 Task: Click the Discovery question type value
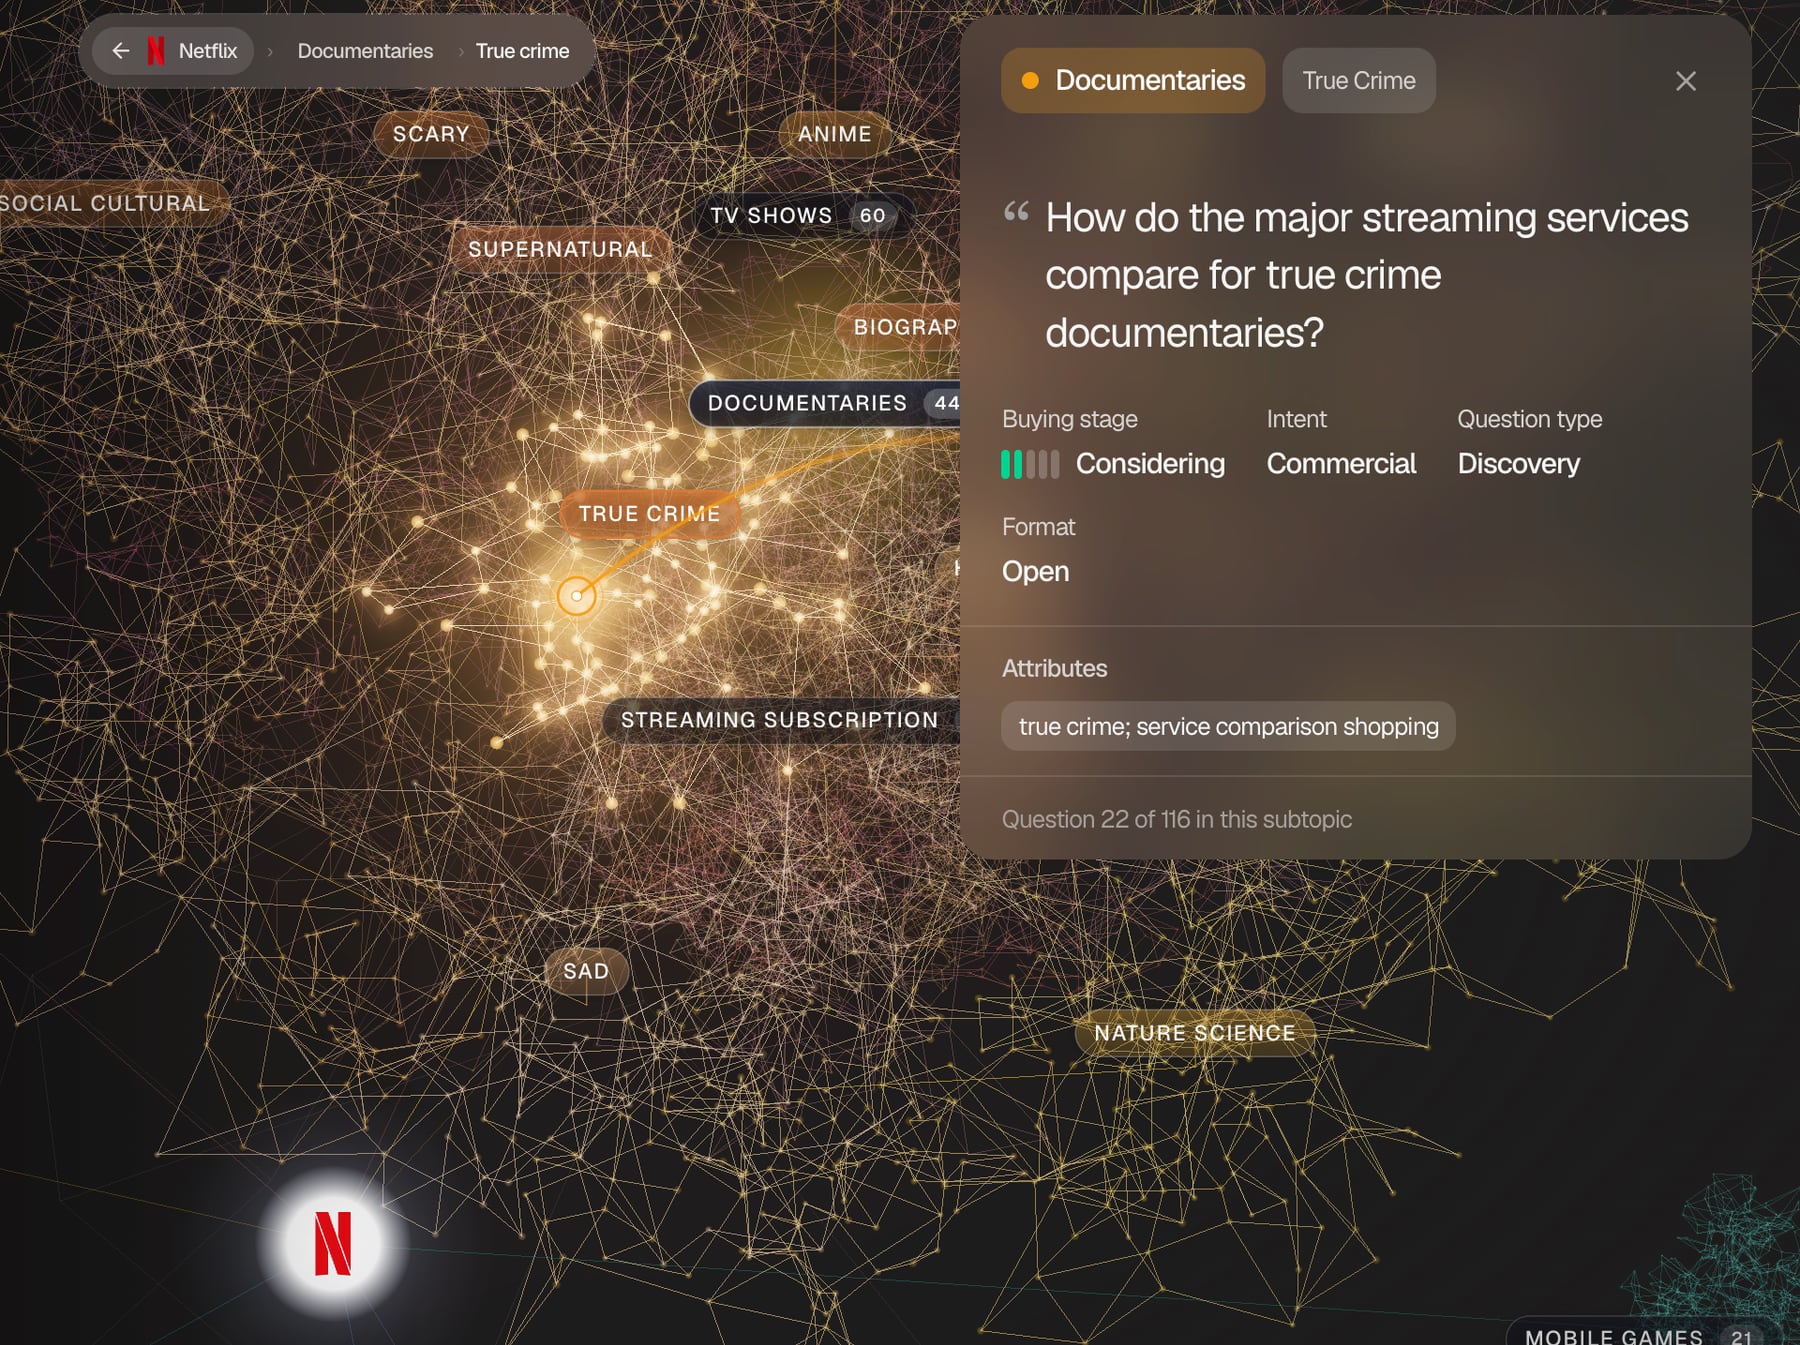(x=1518, y=464)
